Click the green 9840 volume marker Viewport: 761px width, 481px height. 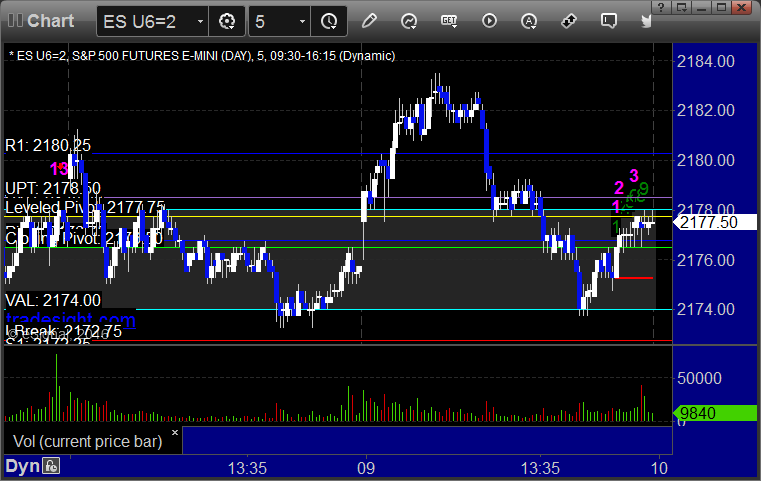pyautogui.click(x=714, y=413)
